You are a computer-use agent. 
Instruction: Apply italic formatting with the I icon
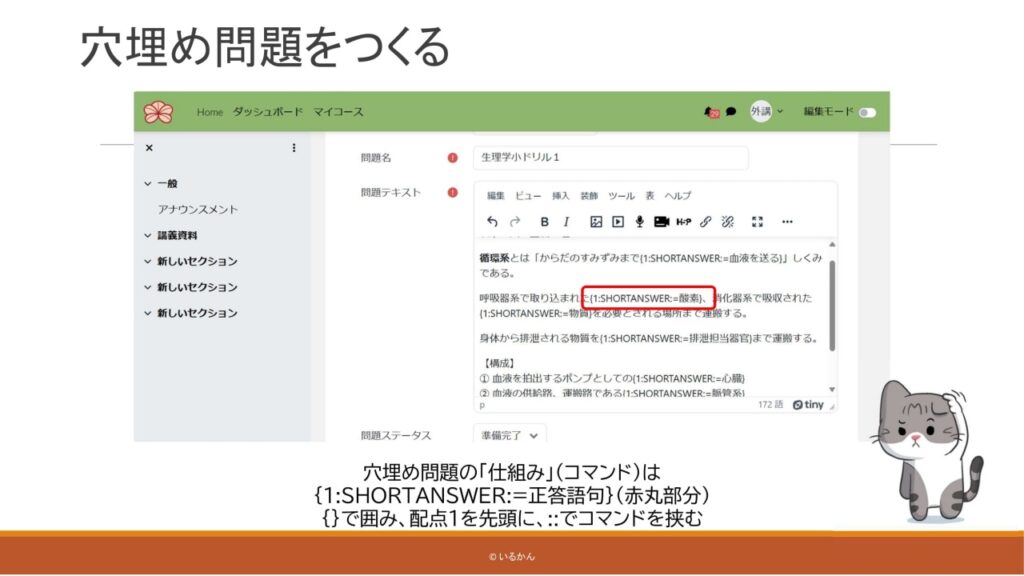pyautogui.click(x=566, y=221)
